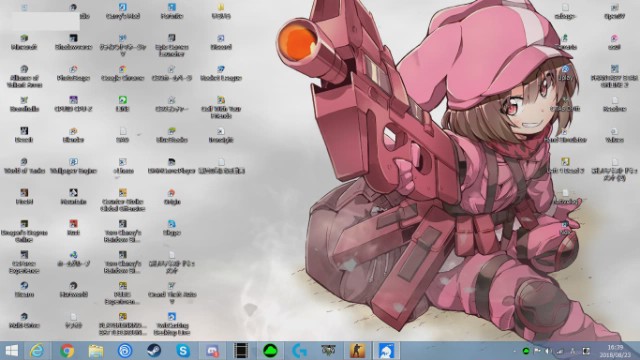Open the green round taskbar icon
Screen dimensions: 640x360
tap(270, 351)
